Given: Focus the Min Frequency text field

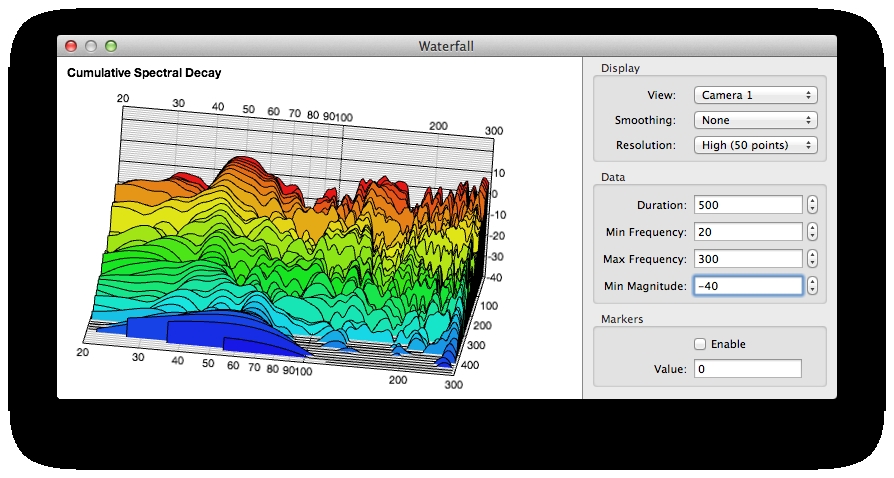Looking at the screenshot, I should (x=748, y=232).
